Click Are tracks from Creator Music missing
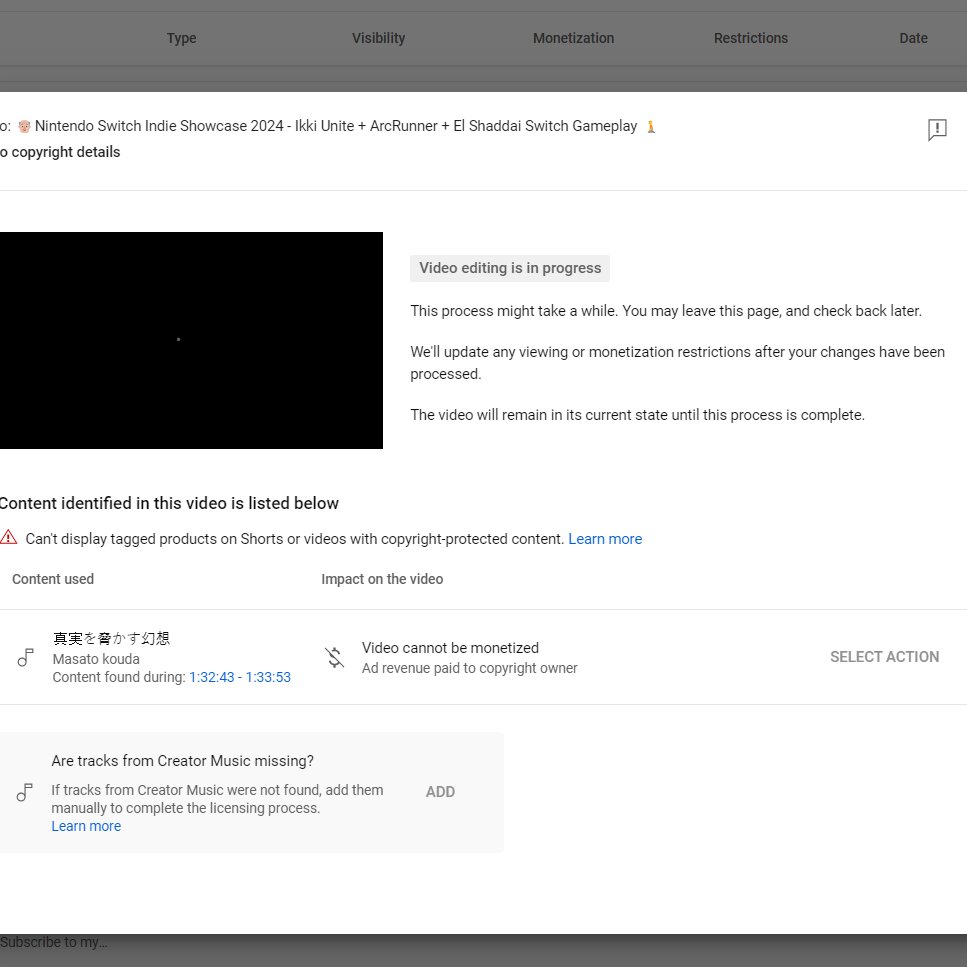The height and width of the screenshot is (967, 967). pos(183,760)
